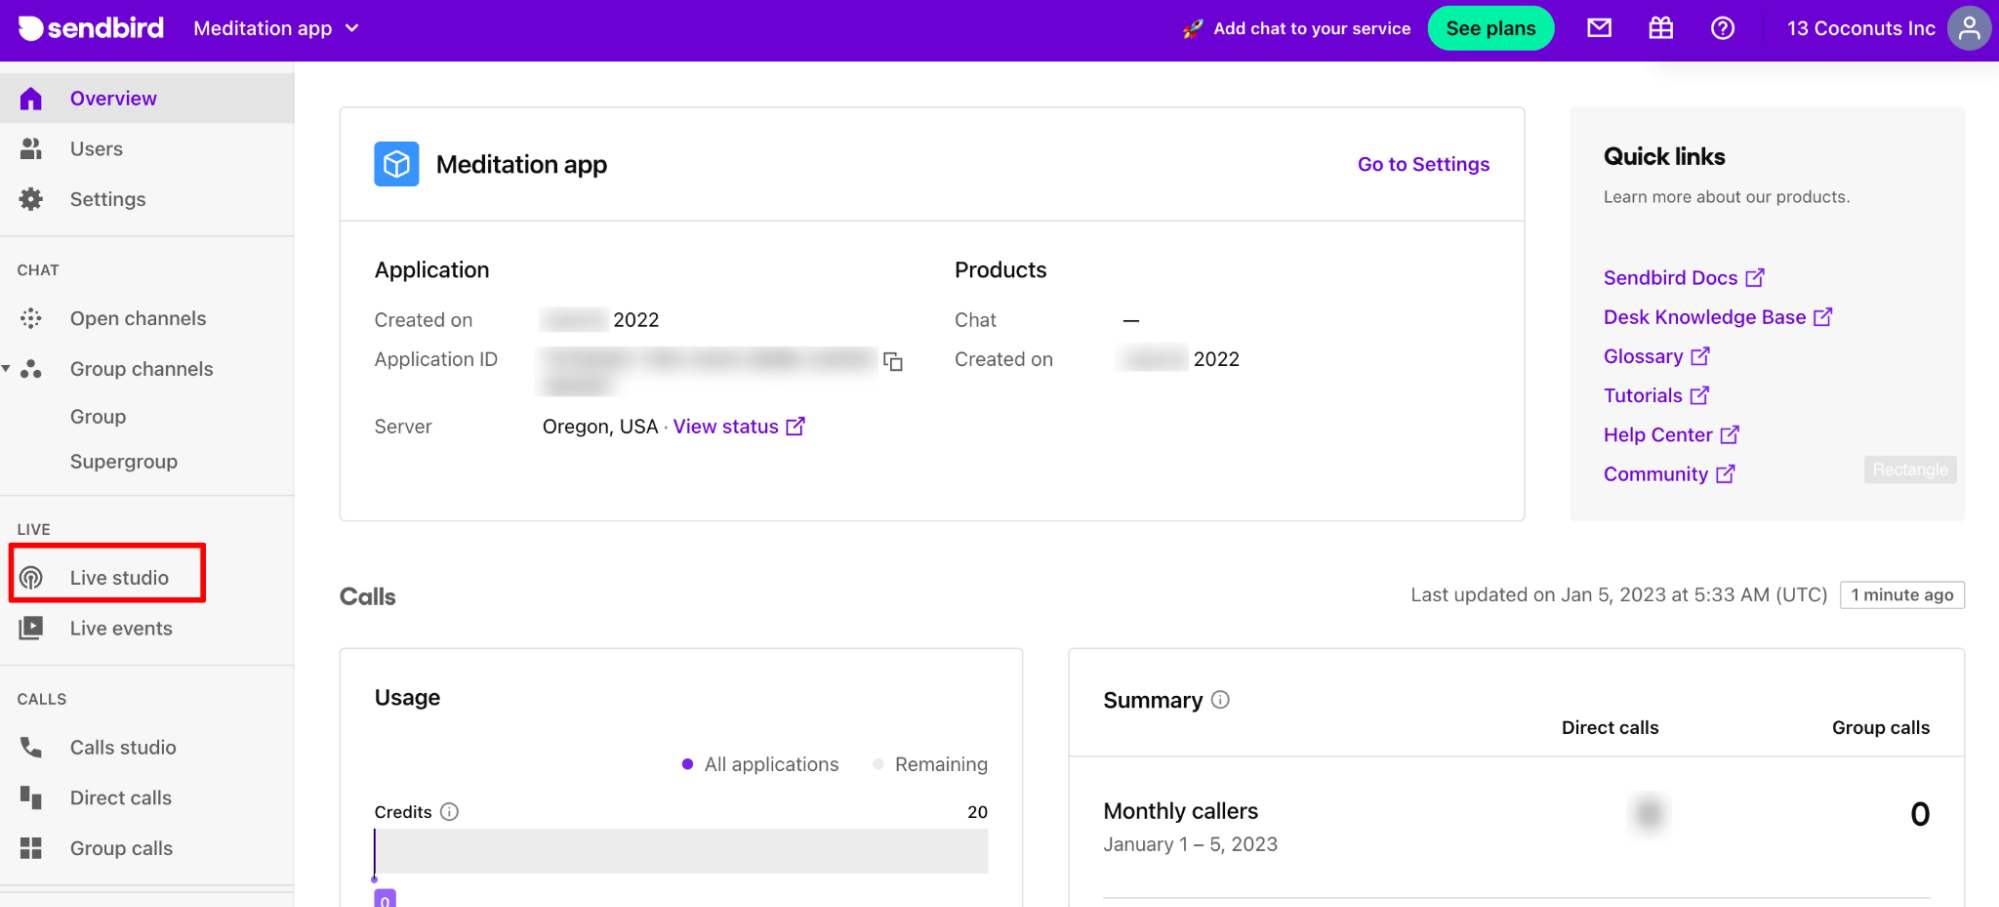This screenshot has height=907, width=1999.
Task: Click the Summary info icon
Action: [1220, 700]
